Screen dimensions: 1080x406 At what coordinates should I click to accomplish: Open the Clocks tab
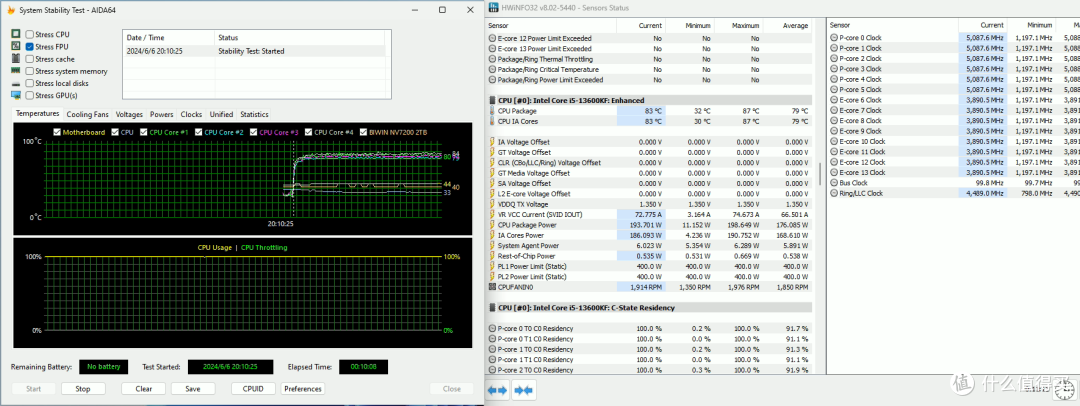pyautogui.click(x=191, y=114)
